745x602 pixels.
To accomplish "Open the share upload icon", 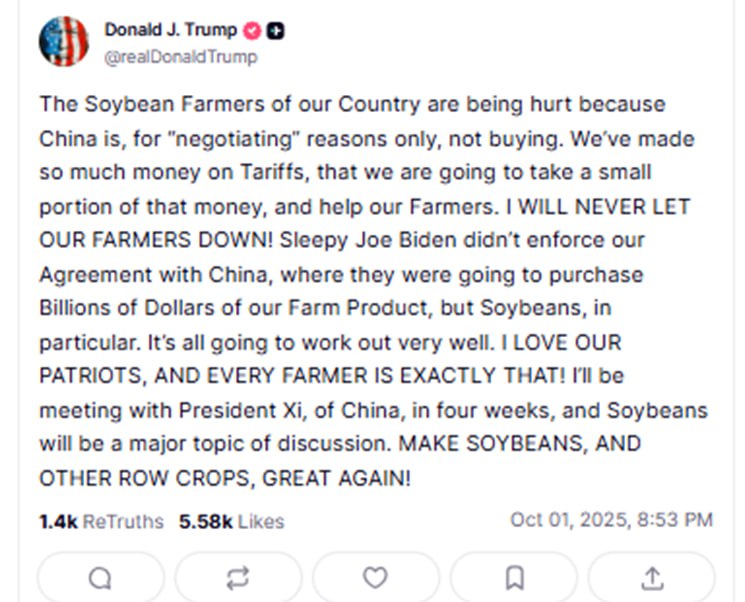I will click(651, 577).
